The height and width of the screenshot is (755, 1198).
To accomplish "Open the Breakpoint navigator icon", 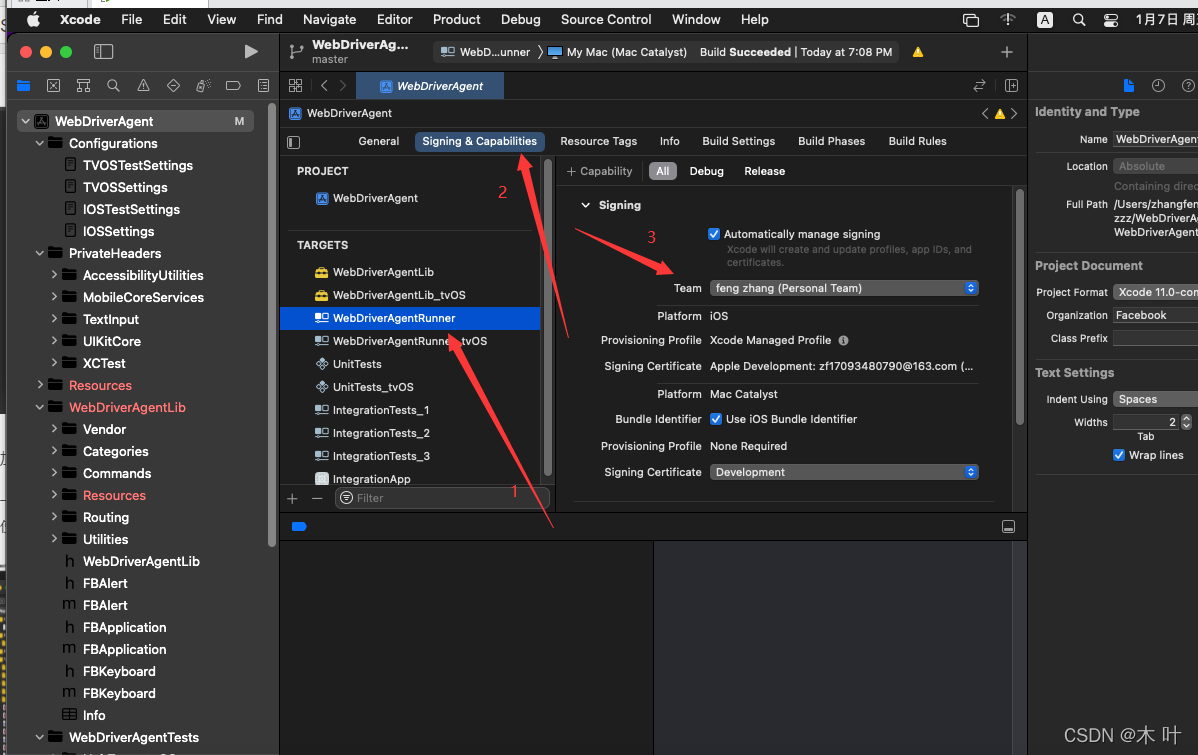I will point(233,86).
